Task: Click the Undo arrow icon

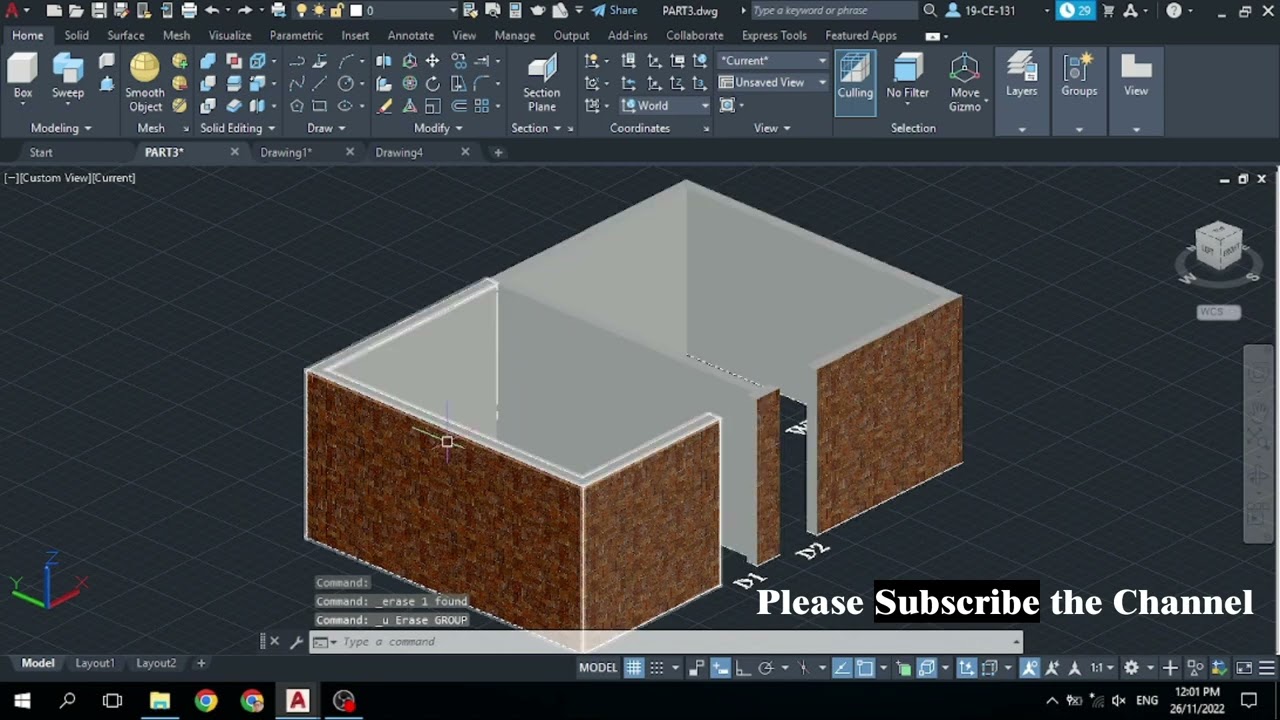Action: tap(211, 10)
